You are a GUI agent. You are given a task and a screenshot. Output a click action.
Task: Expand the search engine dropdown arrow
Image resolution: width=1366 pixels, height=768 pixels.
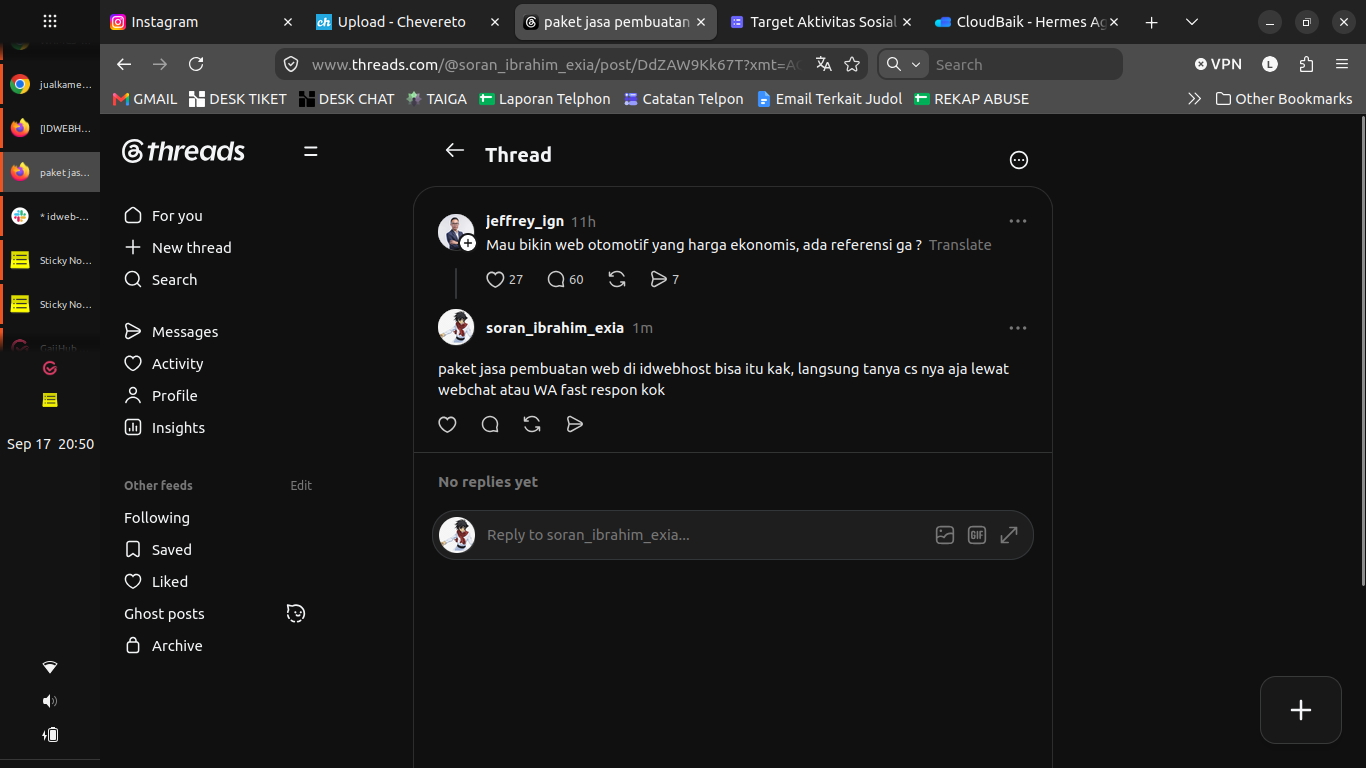tap(916, 64)
